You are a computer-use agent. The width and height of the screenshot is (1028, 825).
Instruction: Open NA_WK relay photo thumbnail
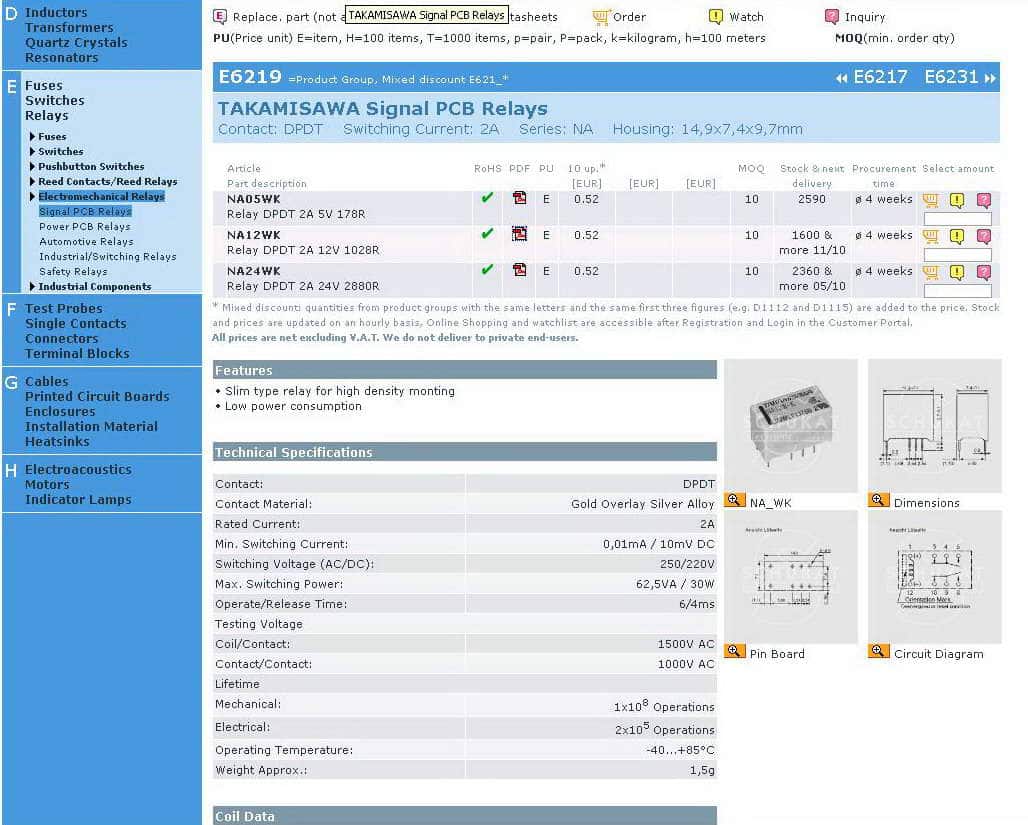[x=791, y=426]
